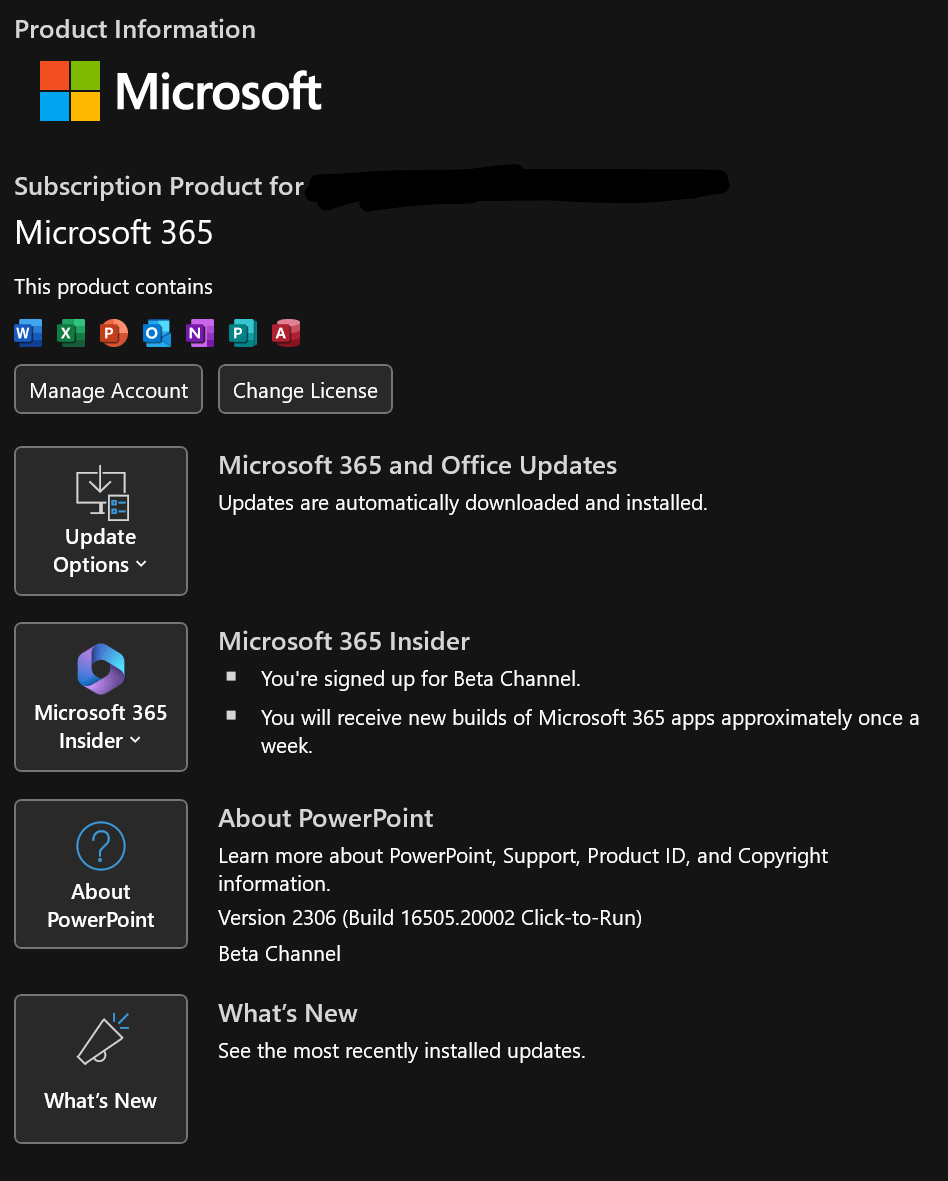Click the OneNote app icon

pos(200,332)
